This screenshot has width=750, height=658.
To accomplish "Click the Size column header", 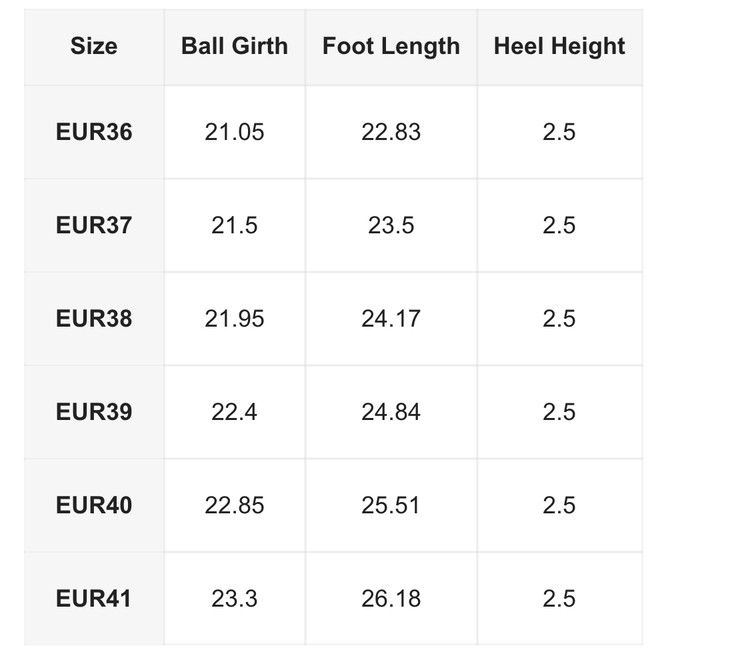I will [94, 46].
